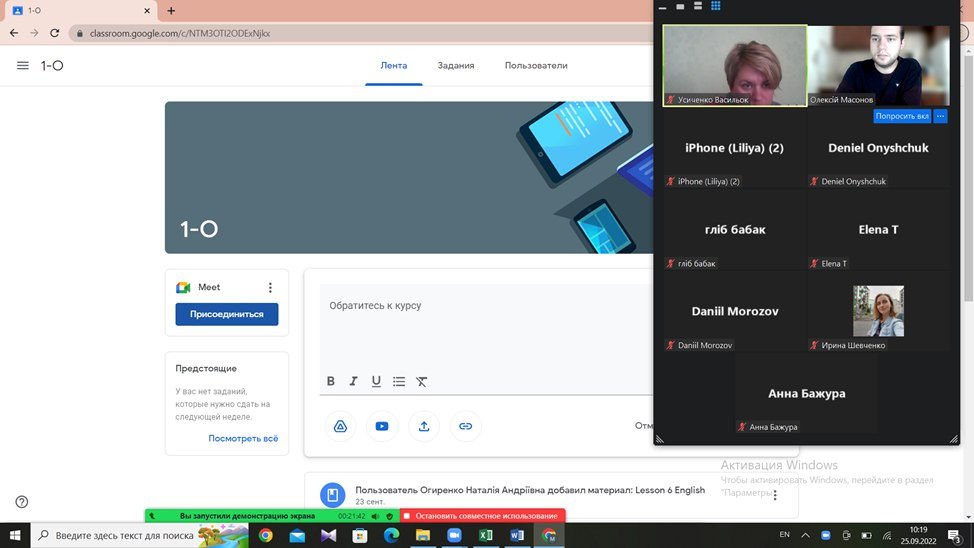The image size is (974, 548).
Task: Select the 1-O browser tab
Action: click(x=81, y=11)
